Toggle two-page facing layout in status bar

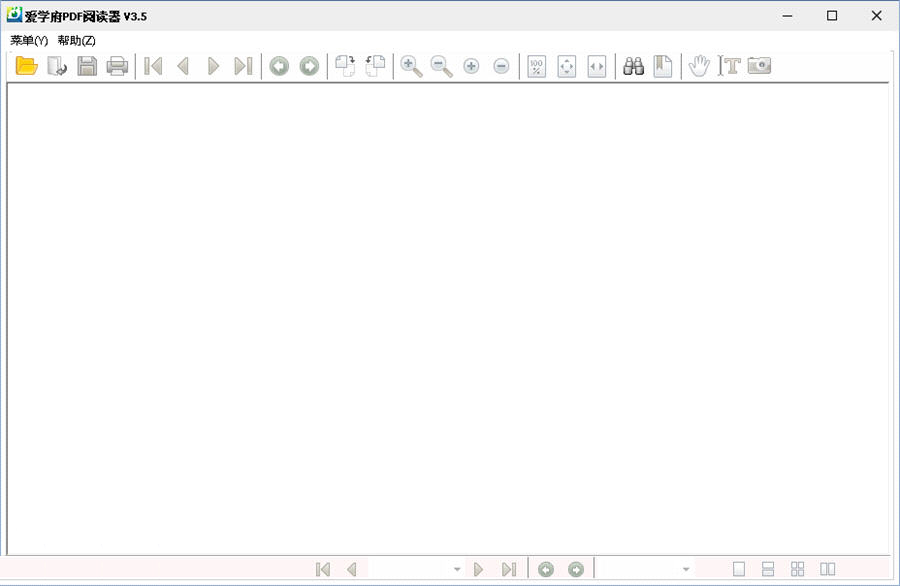point(827,569)
